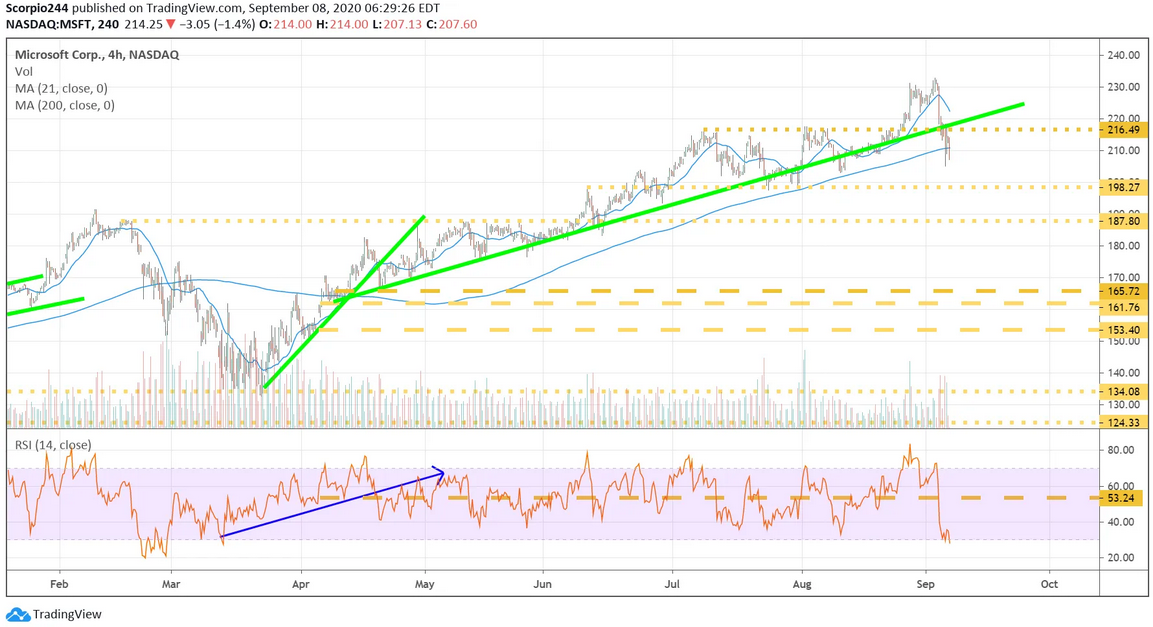This screenshot has height=627, width=1153.
Task: Click the 134.08 price level label
Action: pyautogui.click(x=1123, y=392)
